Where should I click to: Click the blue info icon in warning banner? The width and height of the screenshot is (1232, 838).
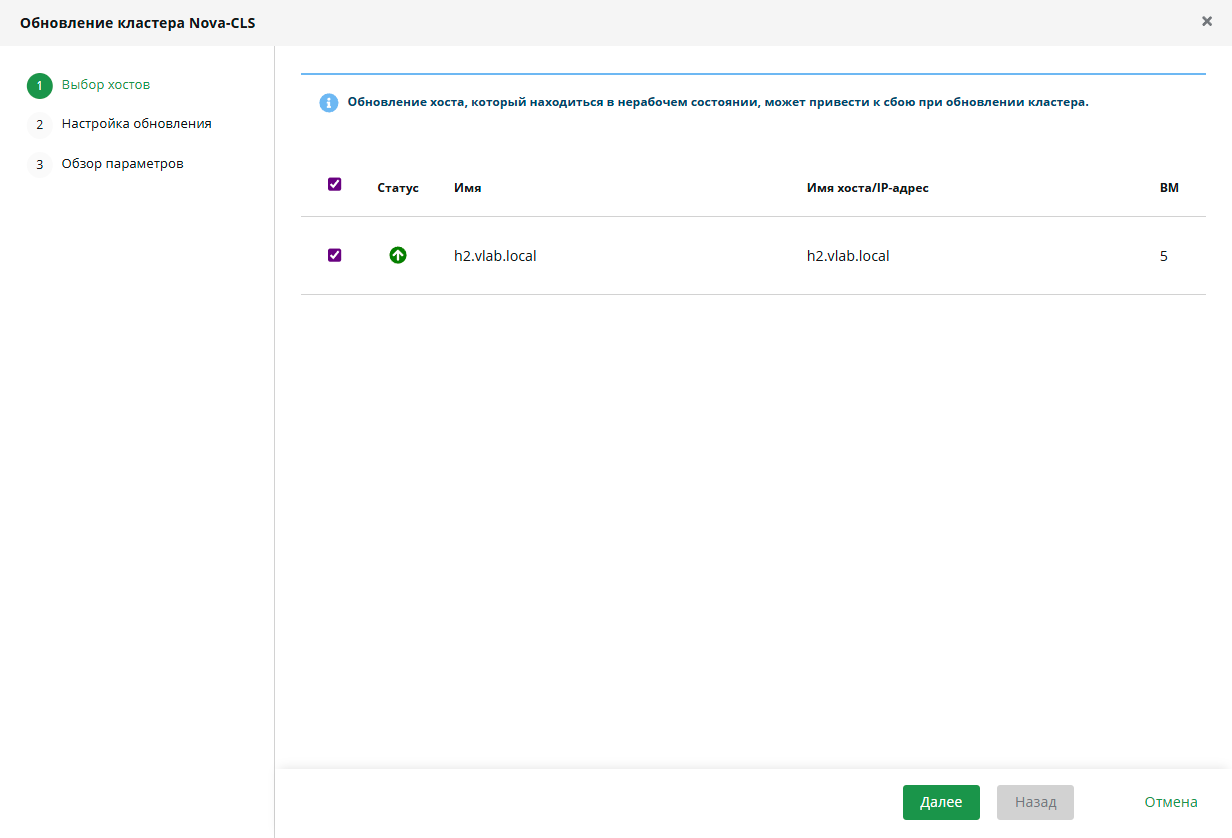[329, 103]
